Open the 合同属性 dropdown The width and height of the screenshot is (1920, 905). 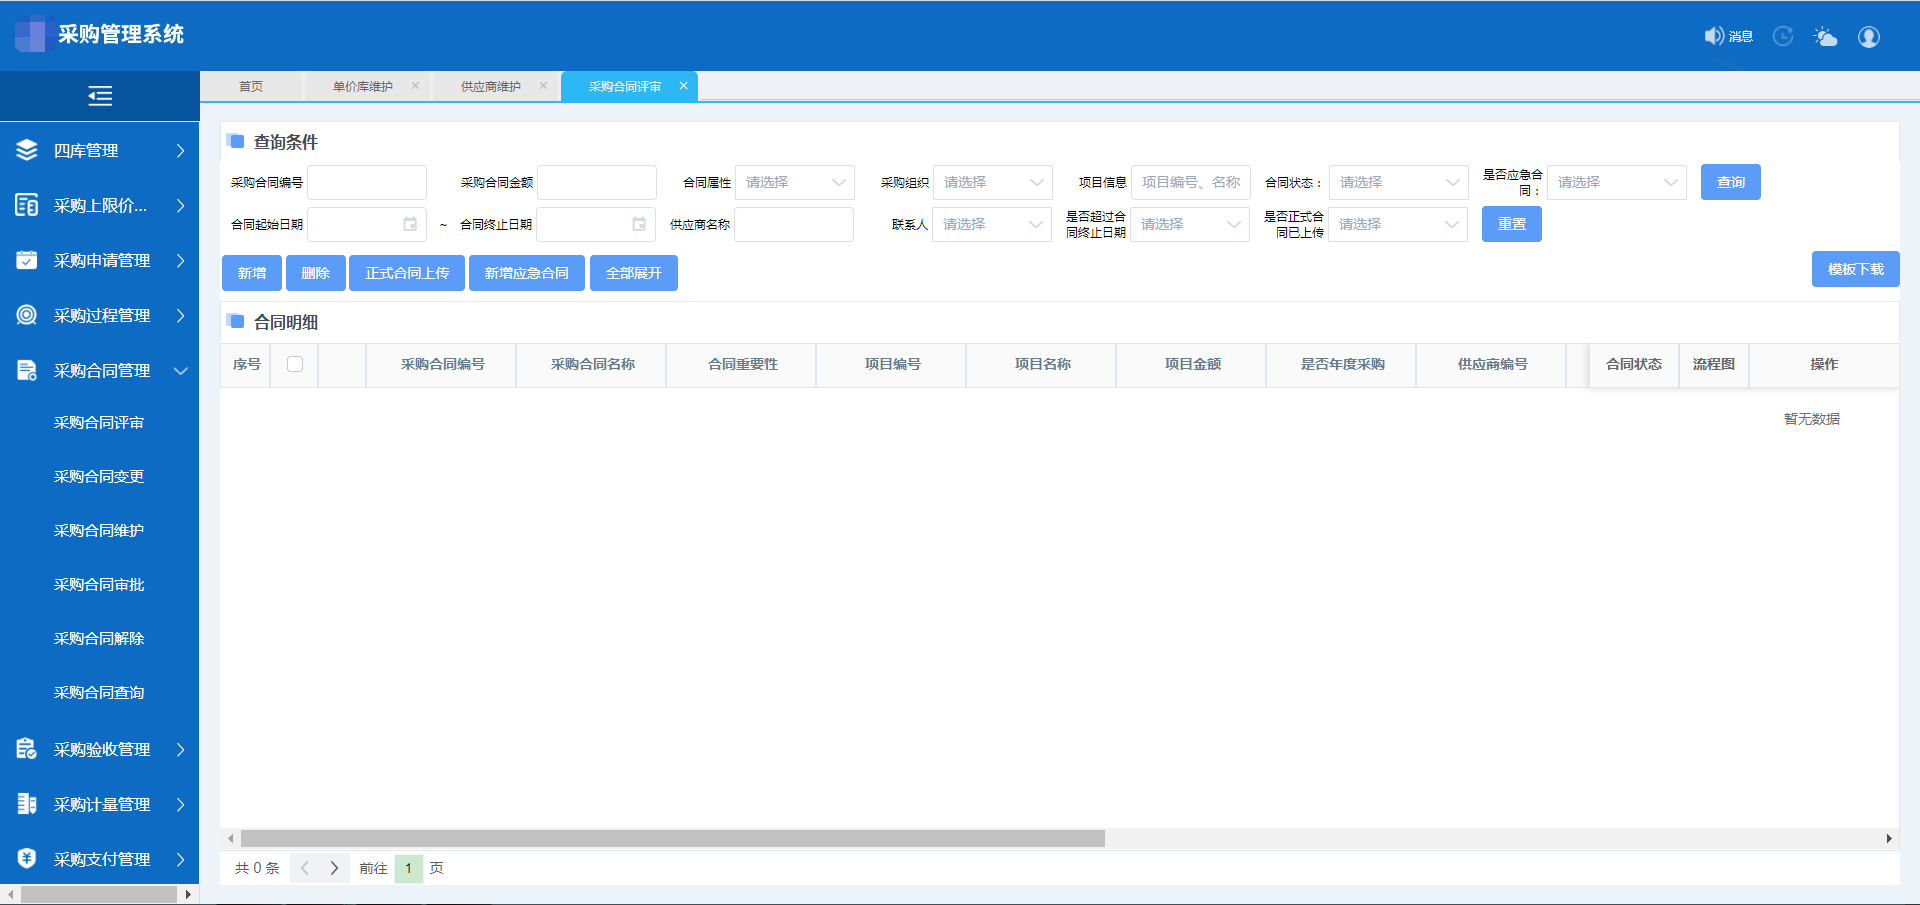795,182
